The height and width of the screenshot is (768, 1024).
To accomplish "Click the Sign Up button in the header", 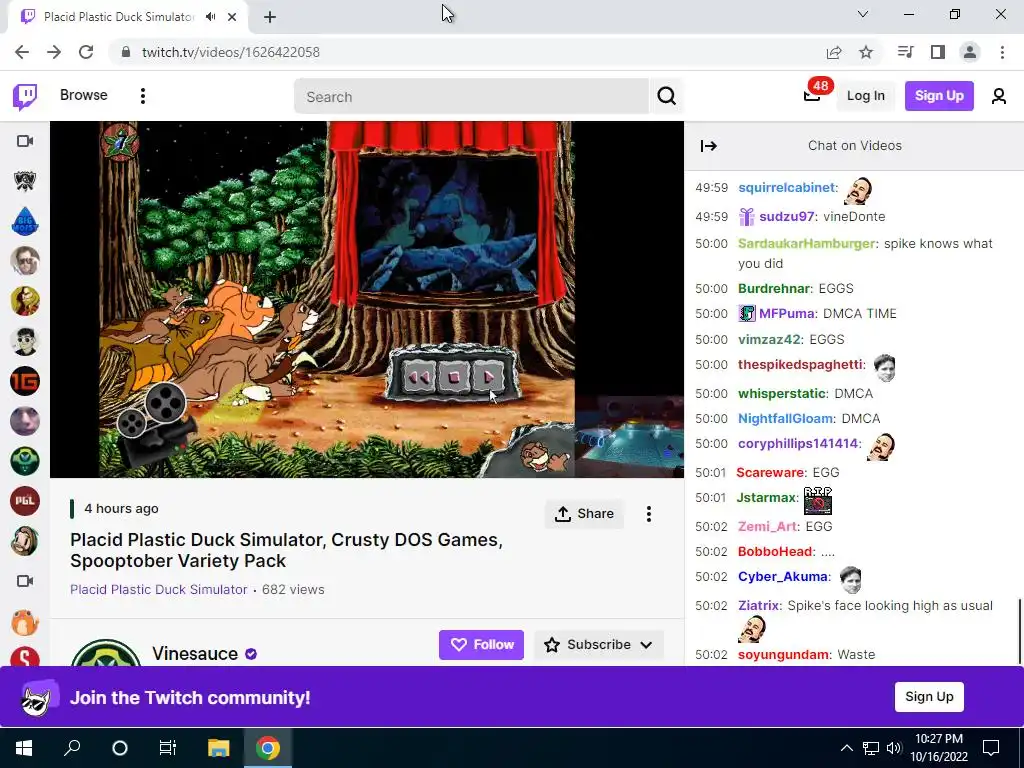I will pyautogui.click(x=939, y=96).
